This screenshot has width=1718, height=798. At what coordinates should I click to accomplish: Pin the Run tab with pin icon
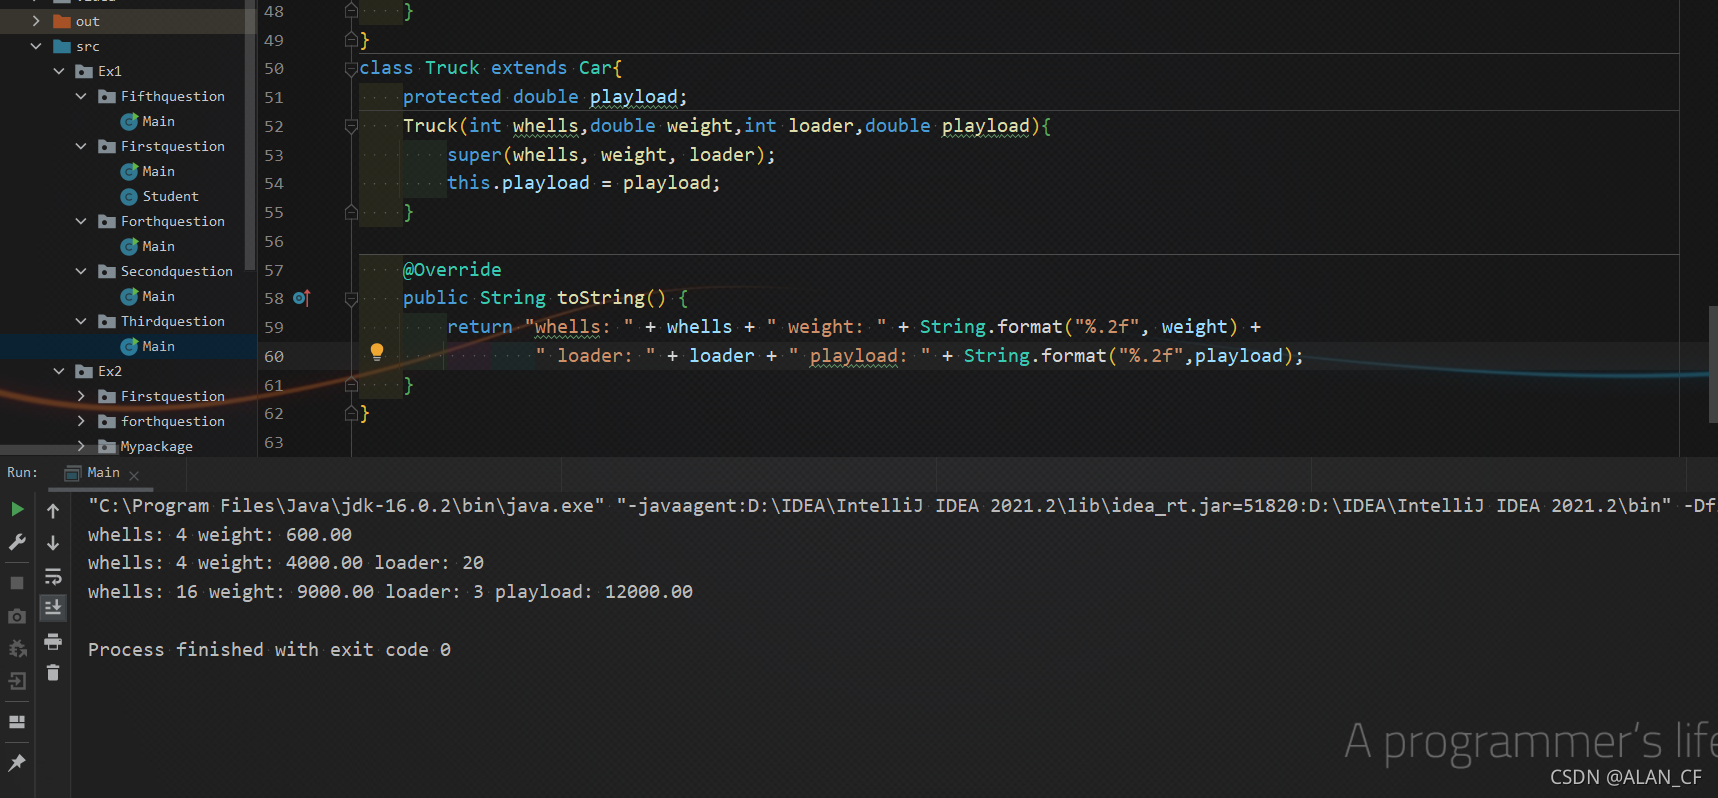point(17,763)
